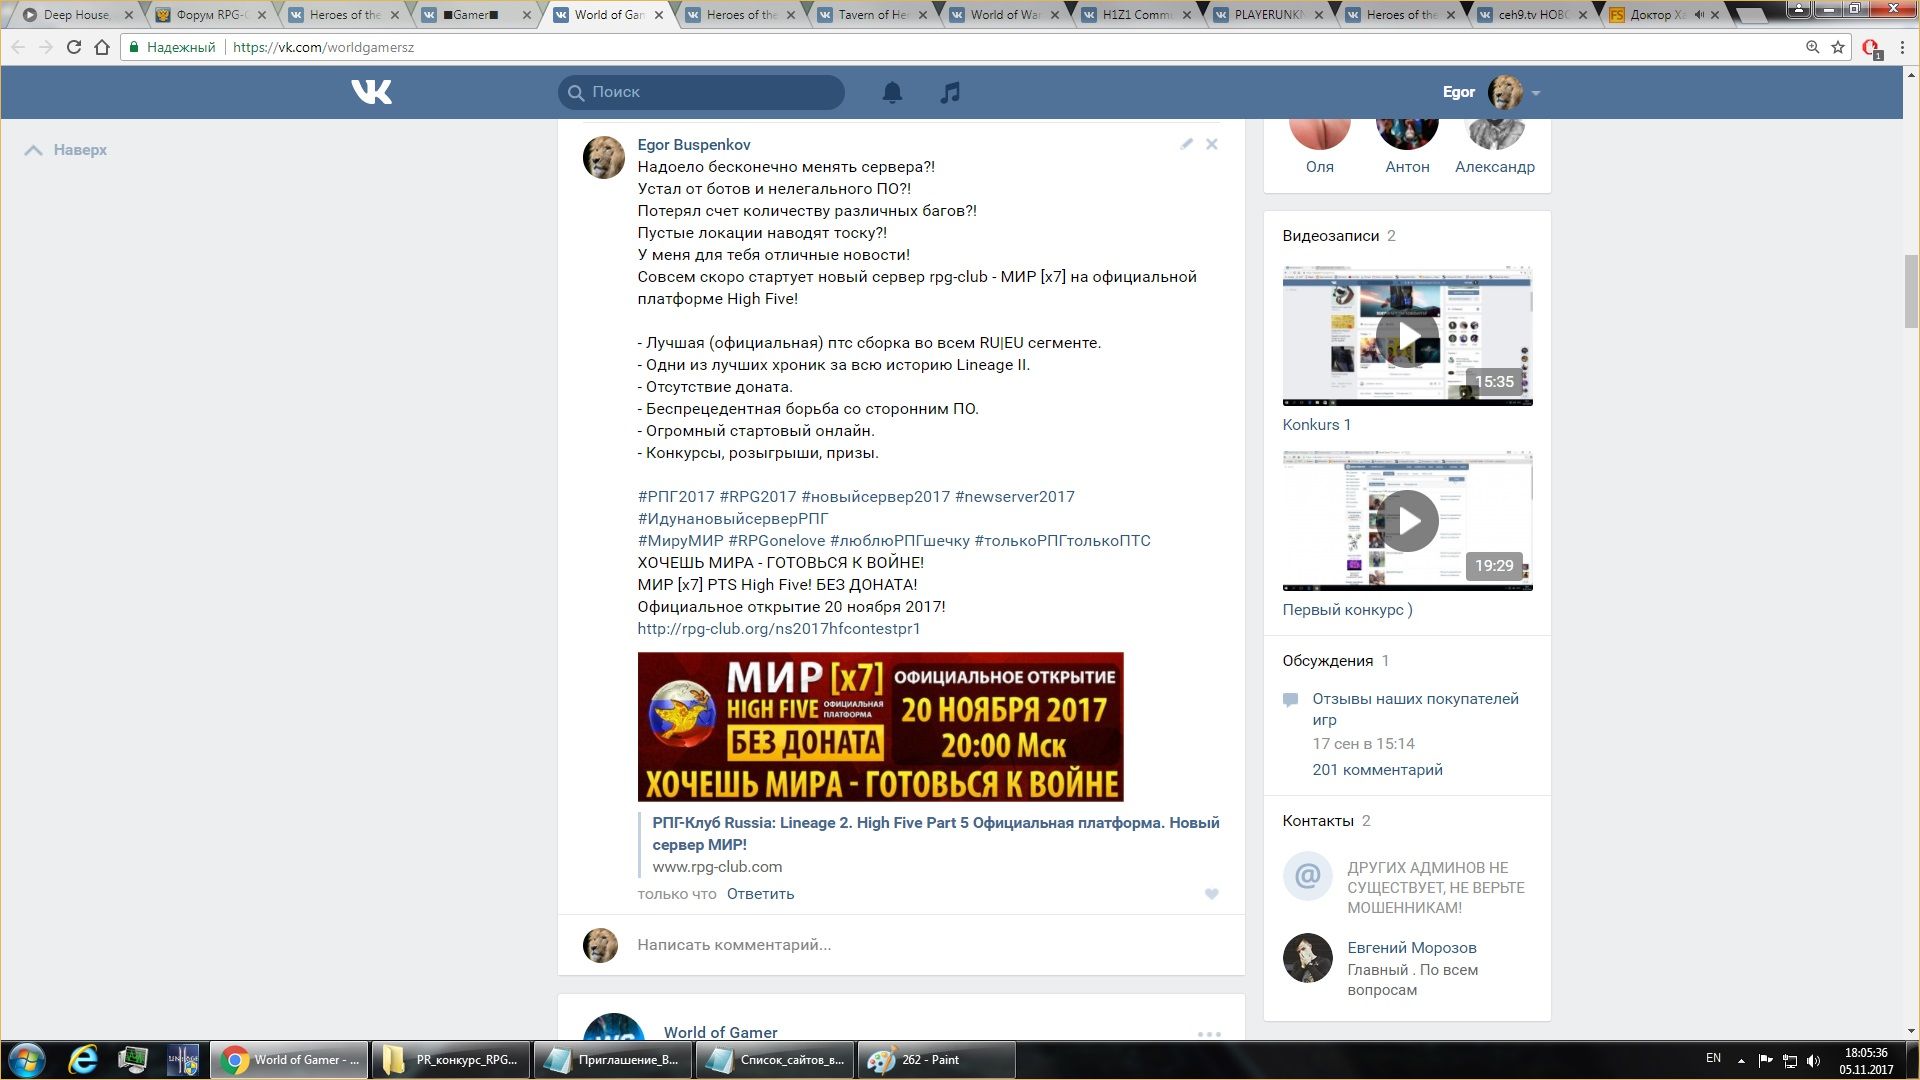Image resolution: width=1920 pixels, height=1080 pixels.
Task: Show hidden system tray icons
Action: [x=1741, y=1060]
